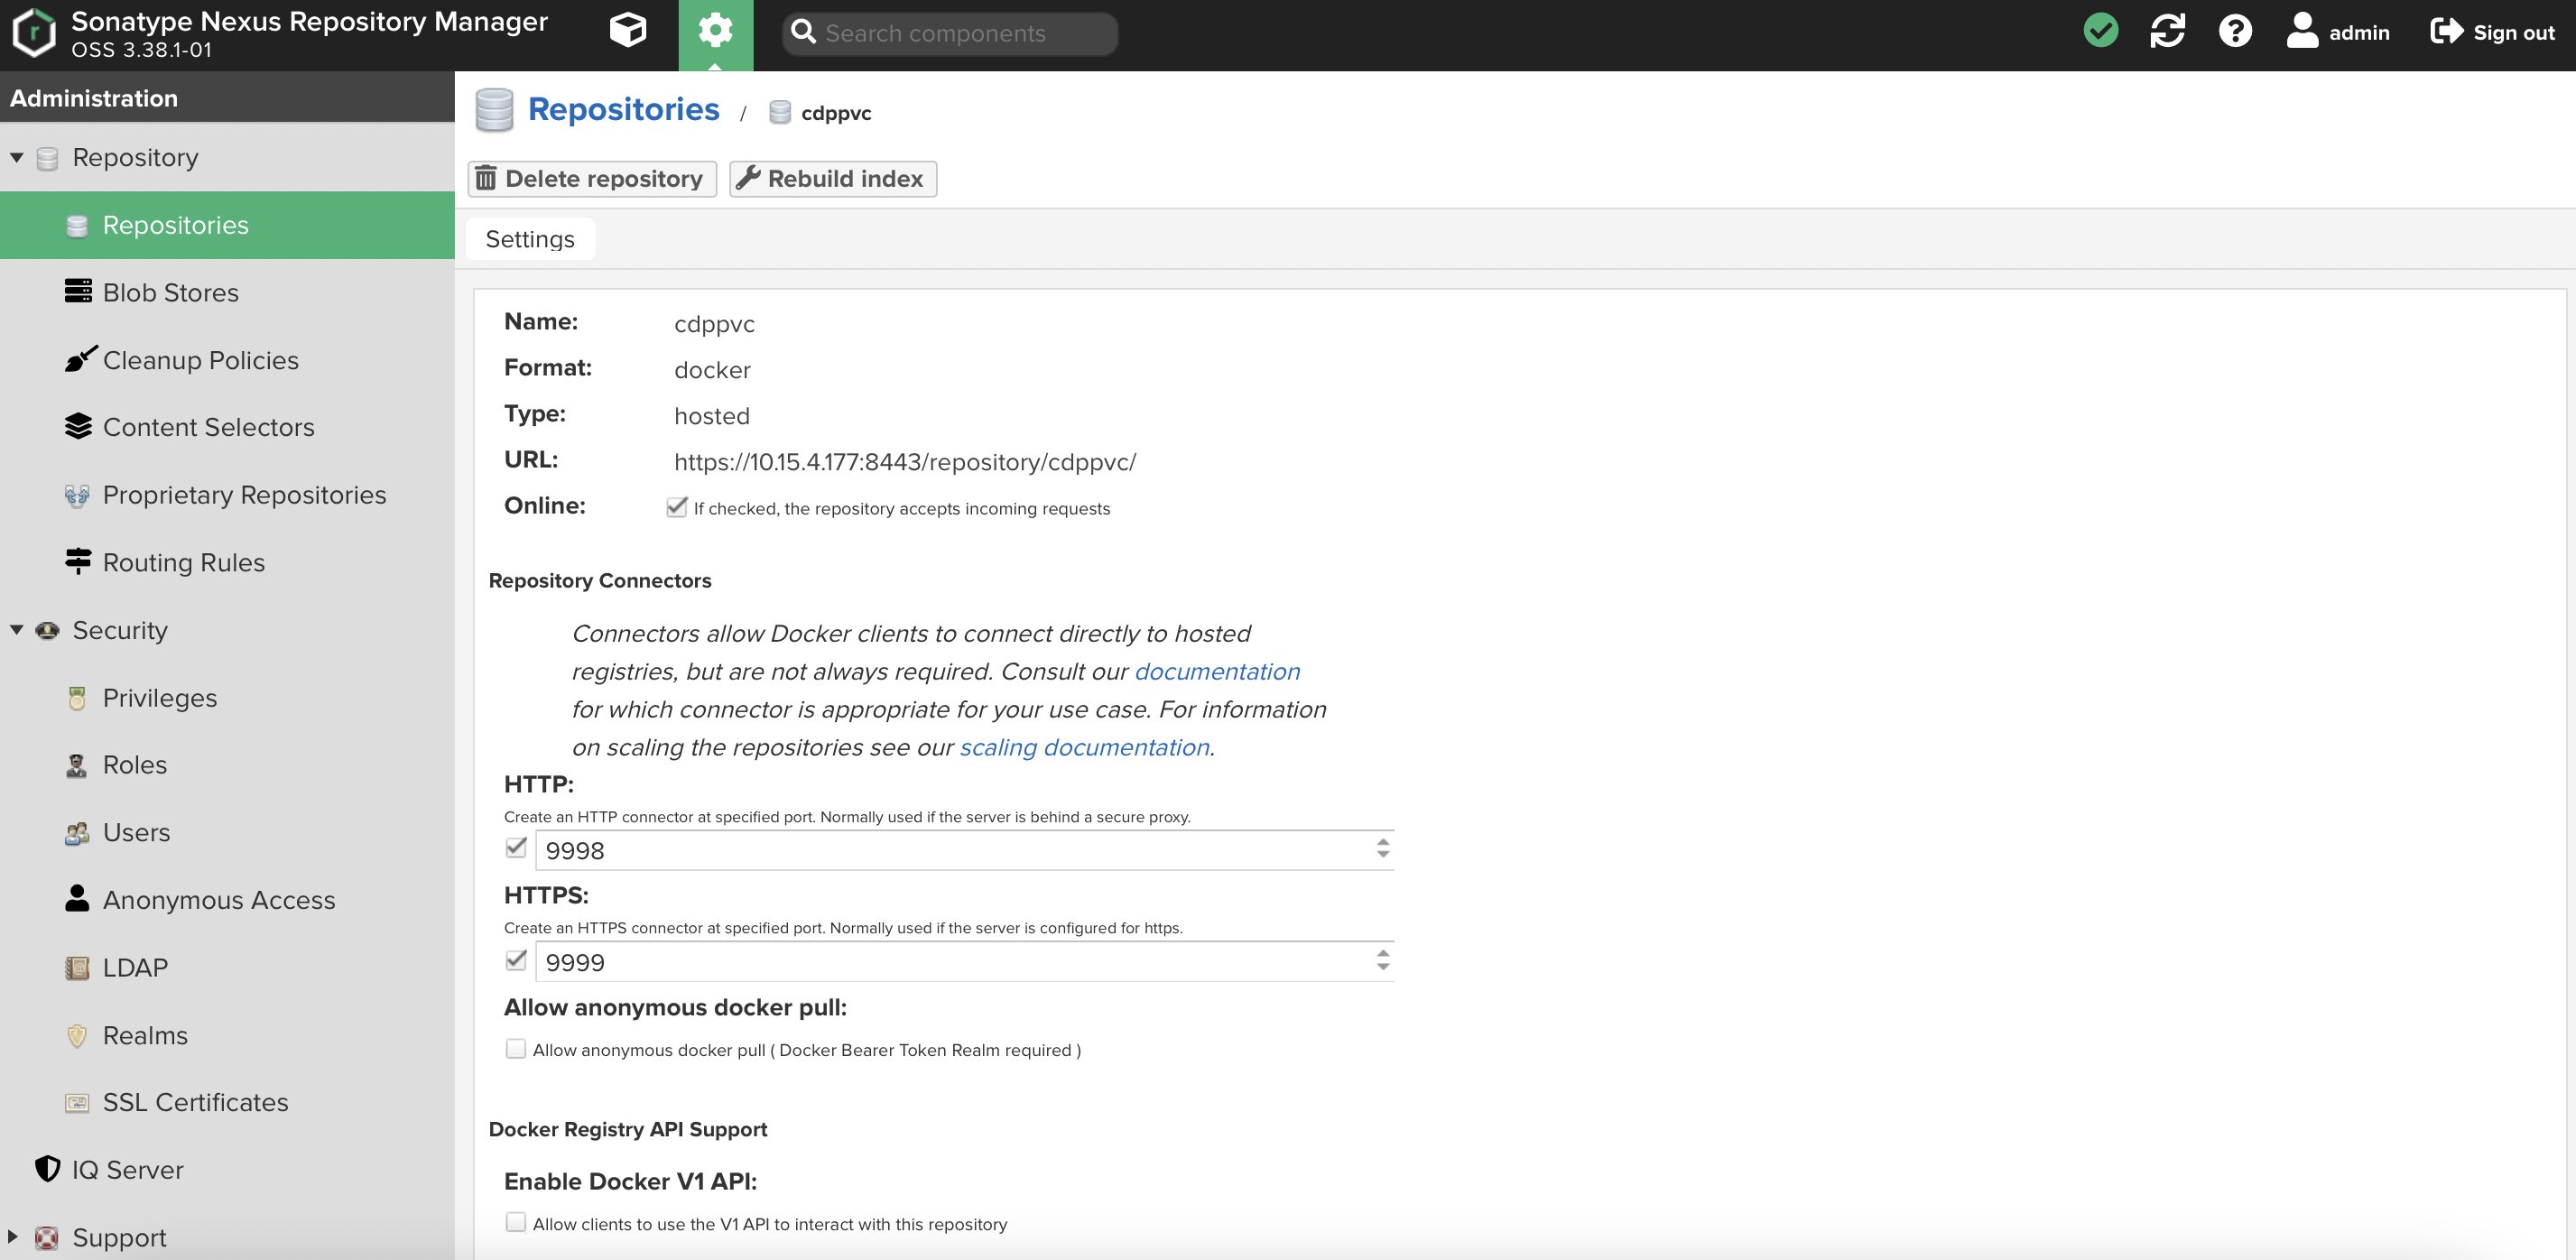Increase HTTPS port with stepper up arrow
The height and width of the screenshot is (1260, 2576).
[x=1382, y=953]
